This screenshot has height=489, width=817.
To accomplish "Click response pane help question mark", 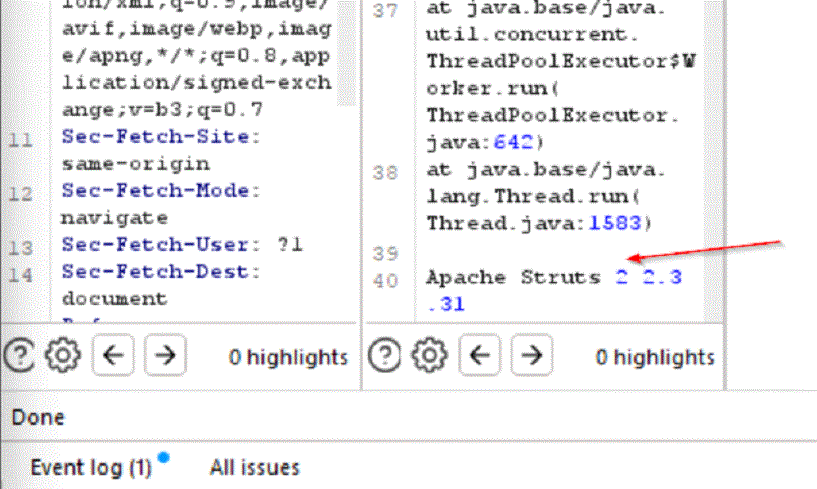I will tap(385, 355).
